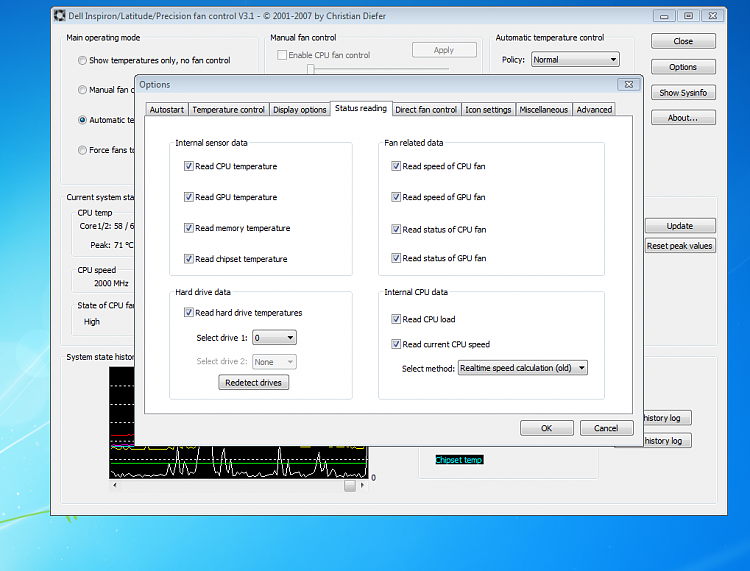Click the history graph left scroll arrow

click(x=115, y=485)
